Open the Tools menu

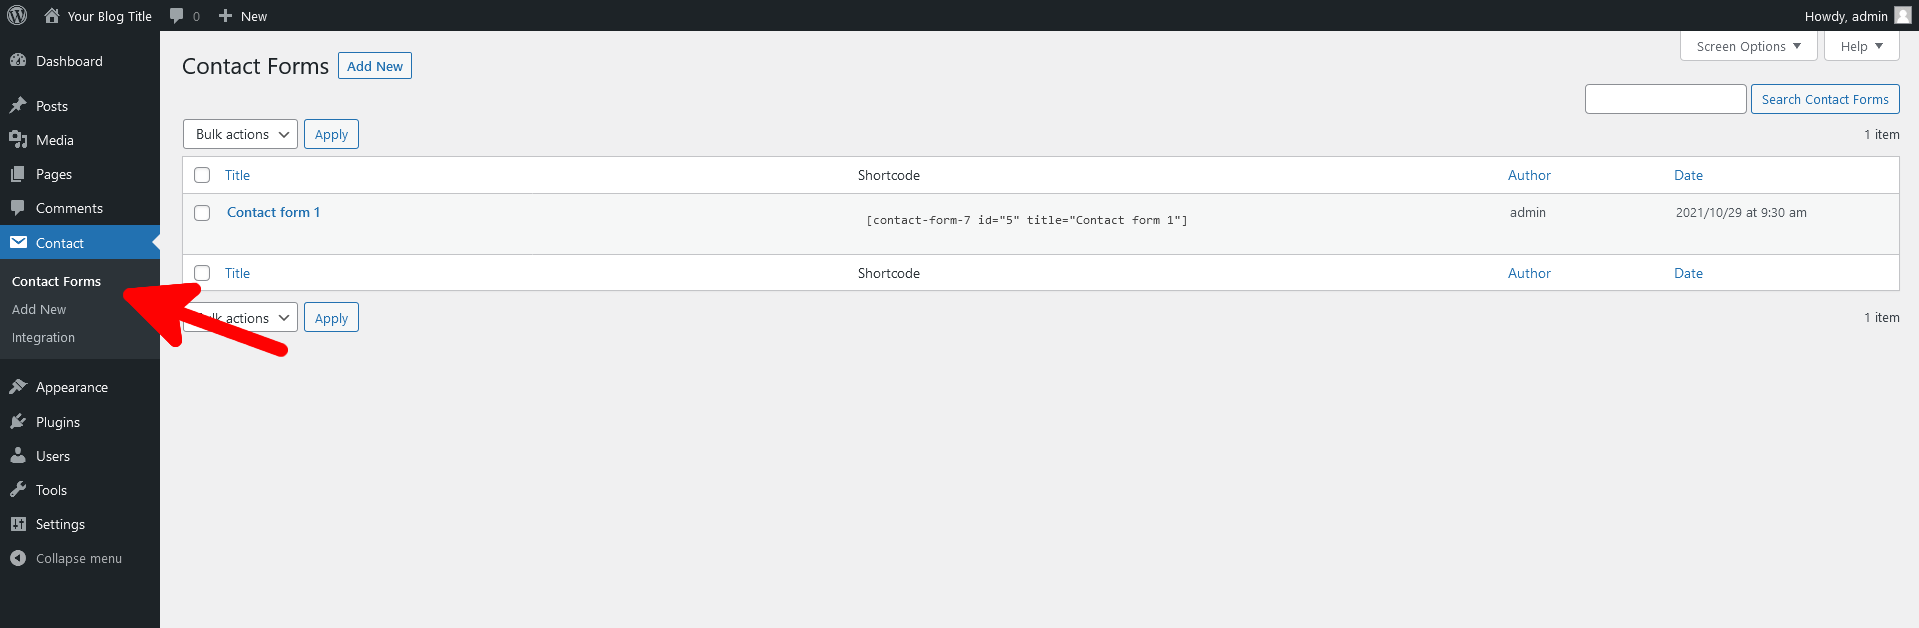tap(80, 490)
